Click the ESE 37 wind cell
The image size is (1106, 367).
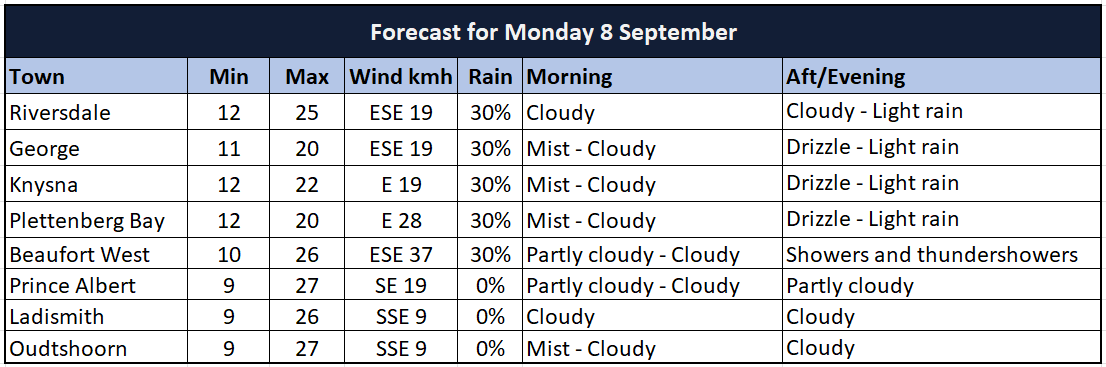tap(401, 253)
